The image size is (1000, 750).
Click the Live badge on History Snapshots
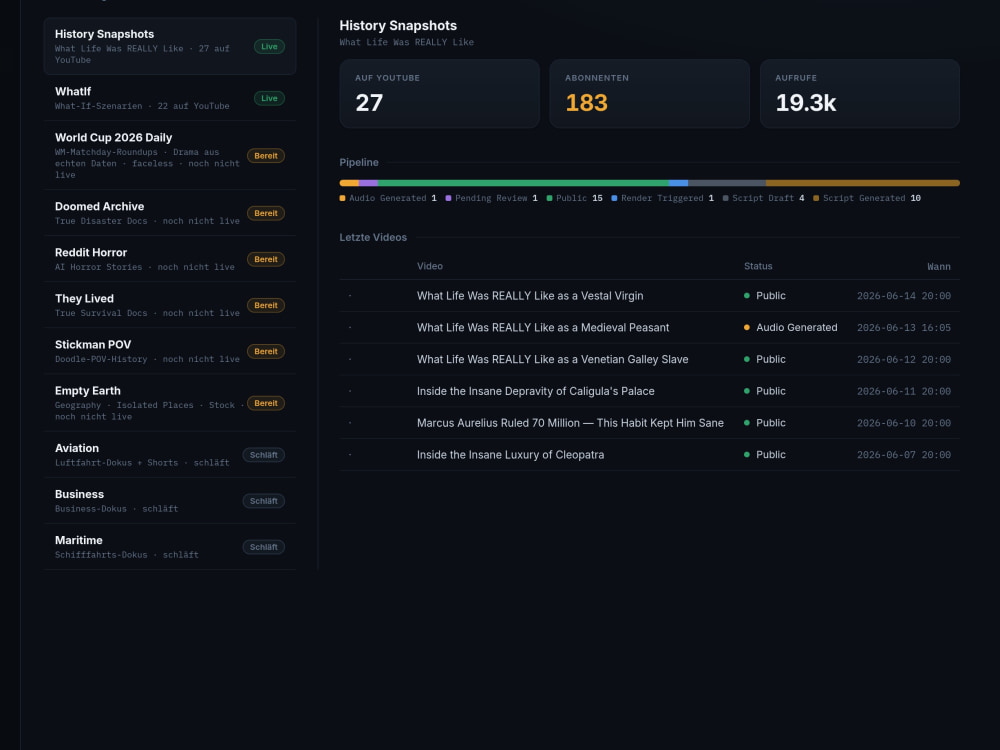click(x=269, y=47)
